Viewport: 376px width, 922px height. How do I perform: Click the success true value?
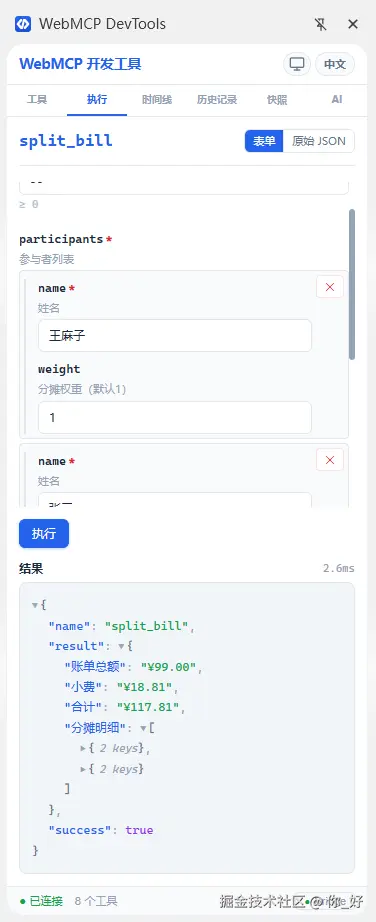point(139,830)
